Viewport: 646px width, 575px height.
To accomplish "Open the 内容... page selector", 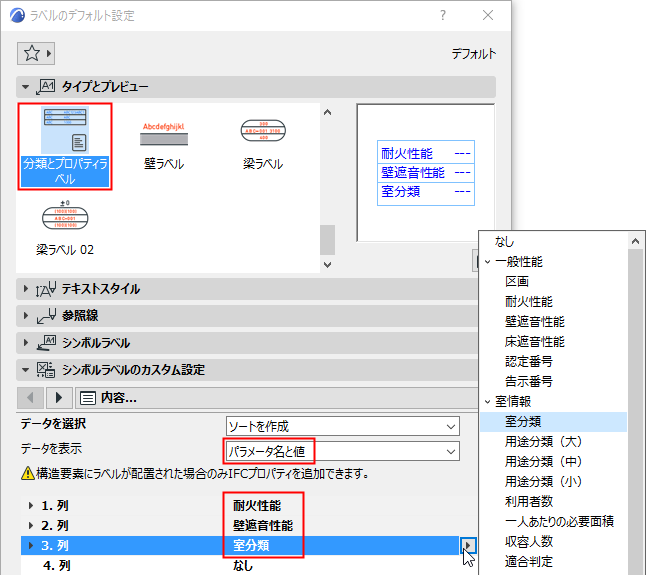I will point(276,397).
